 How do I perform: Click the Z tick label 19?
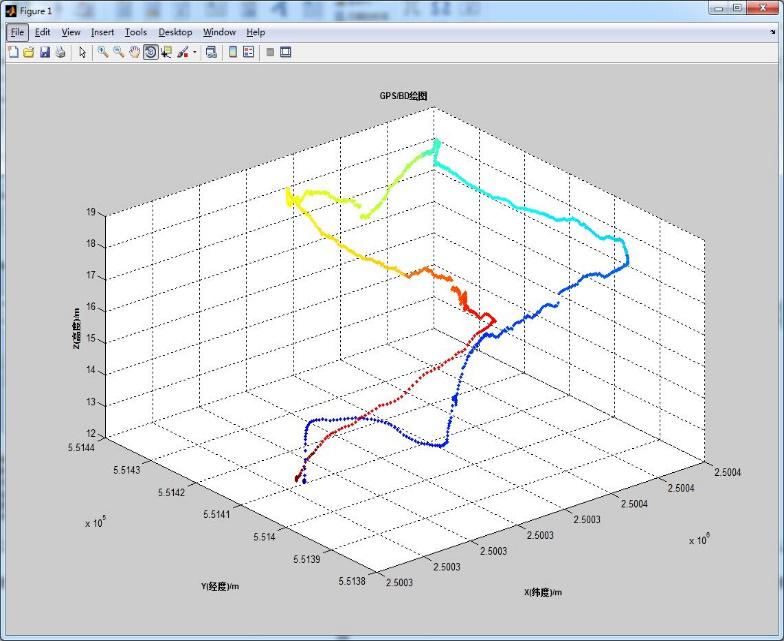90,212
